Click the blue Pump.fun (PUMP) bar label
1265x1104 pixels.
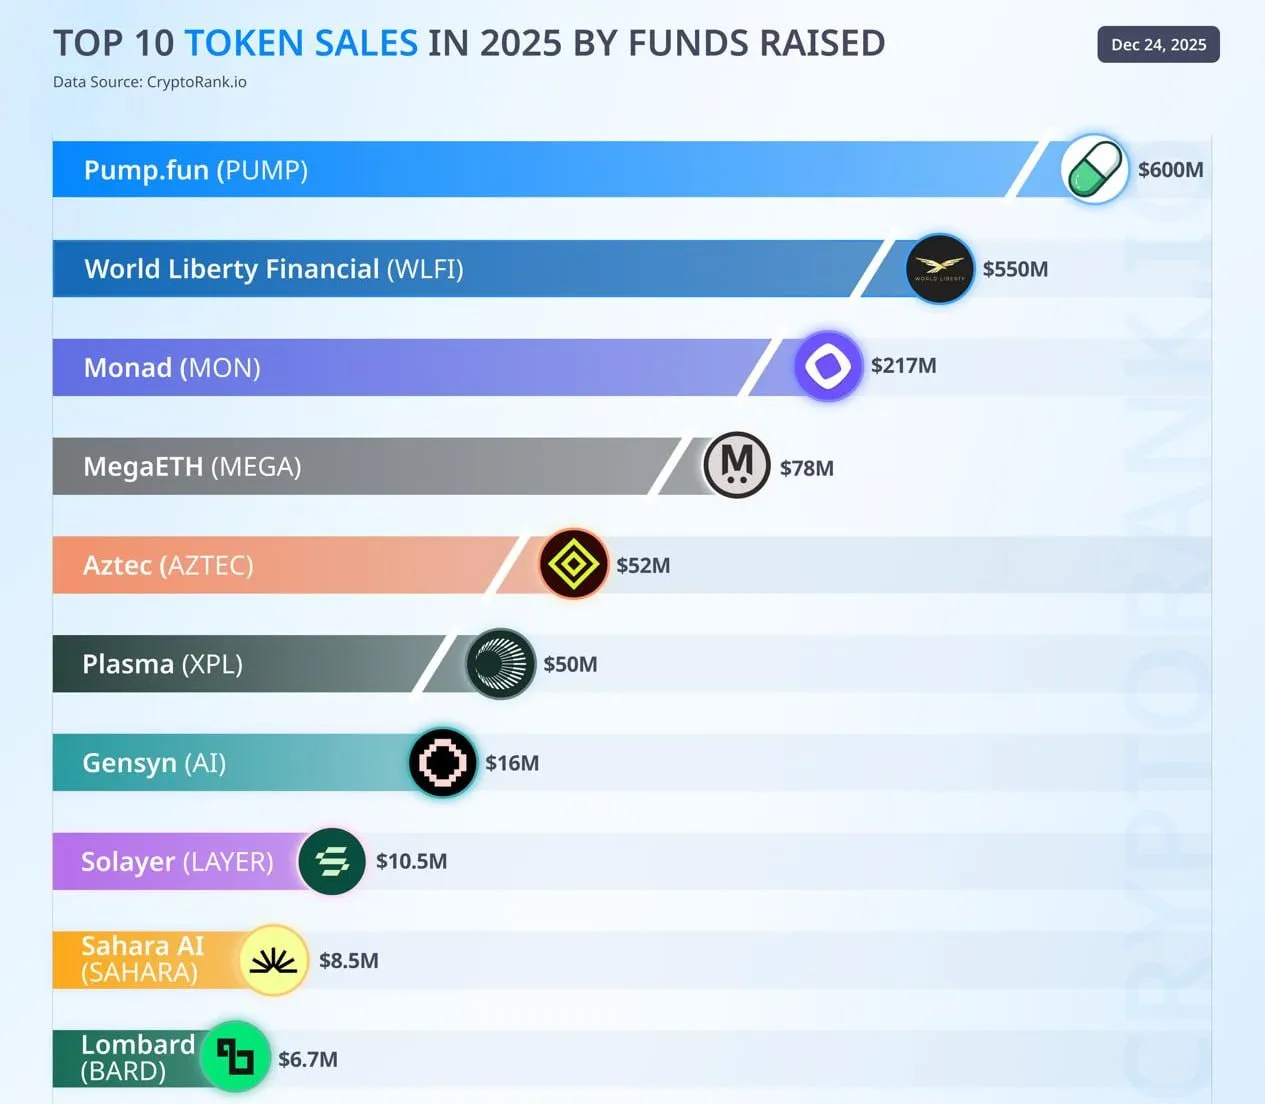(x=196, y=170)
